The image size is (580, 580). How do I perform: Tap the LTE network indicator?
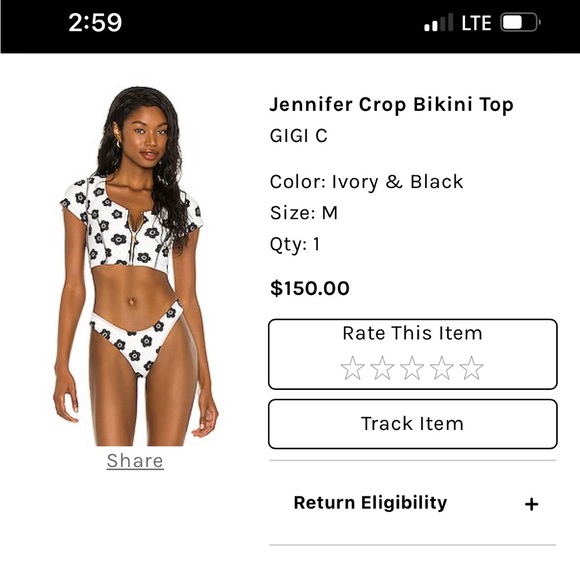click(x=476, y=23)
